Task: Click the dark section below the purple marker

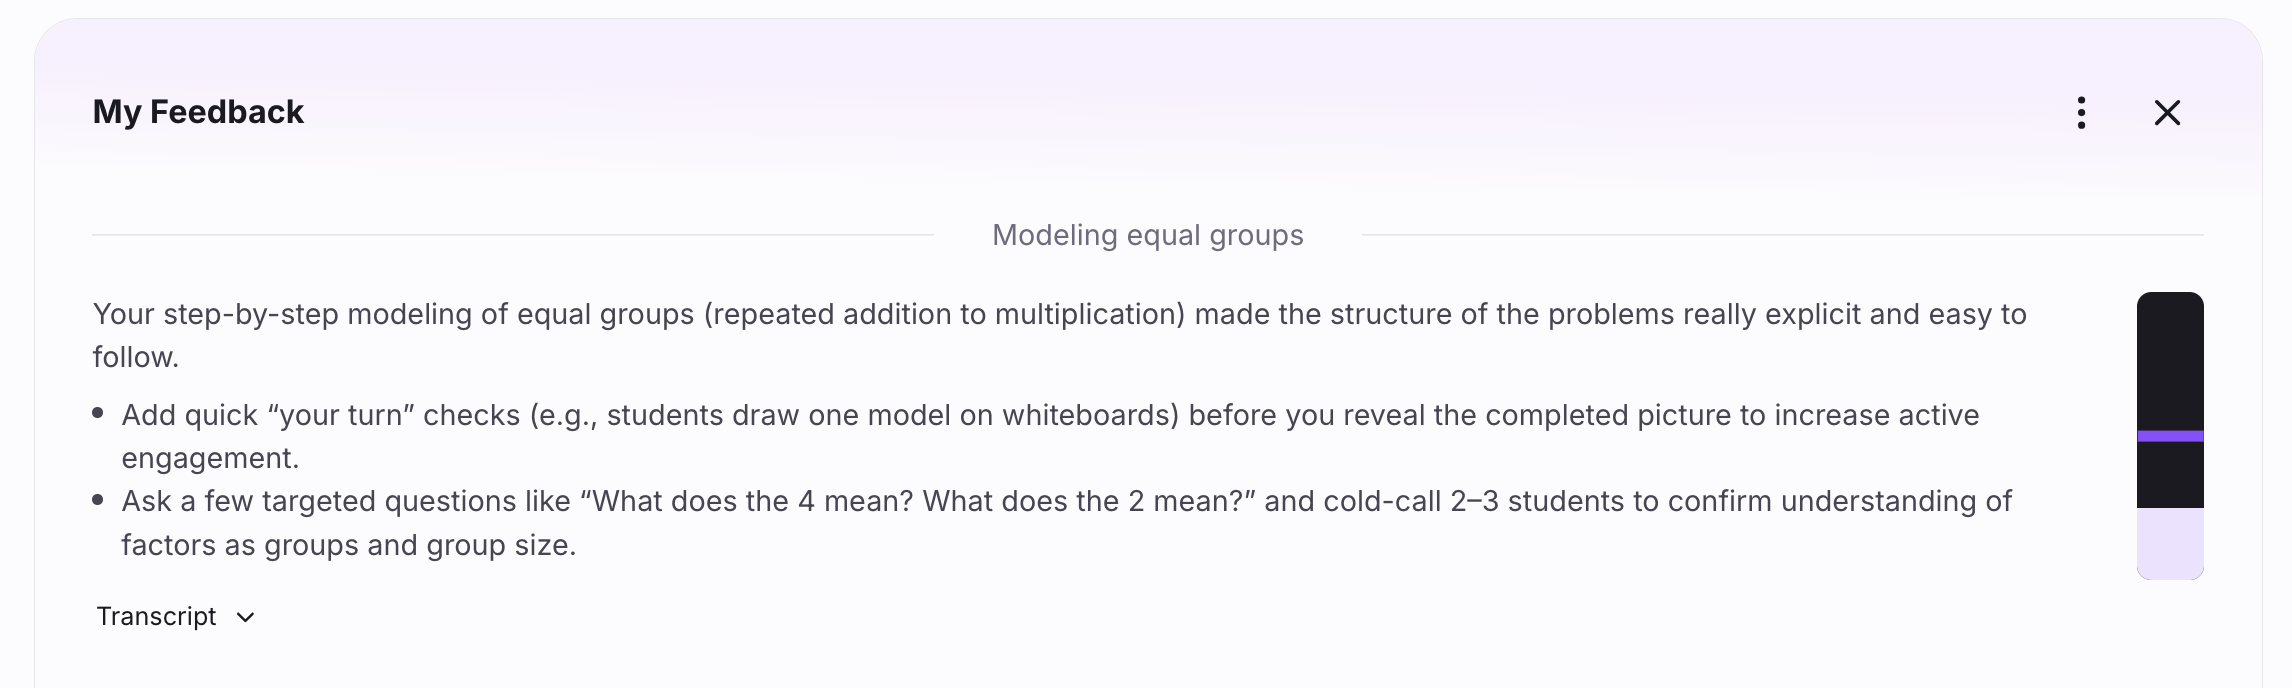Action: [x=2170, y=475]
